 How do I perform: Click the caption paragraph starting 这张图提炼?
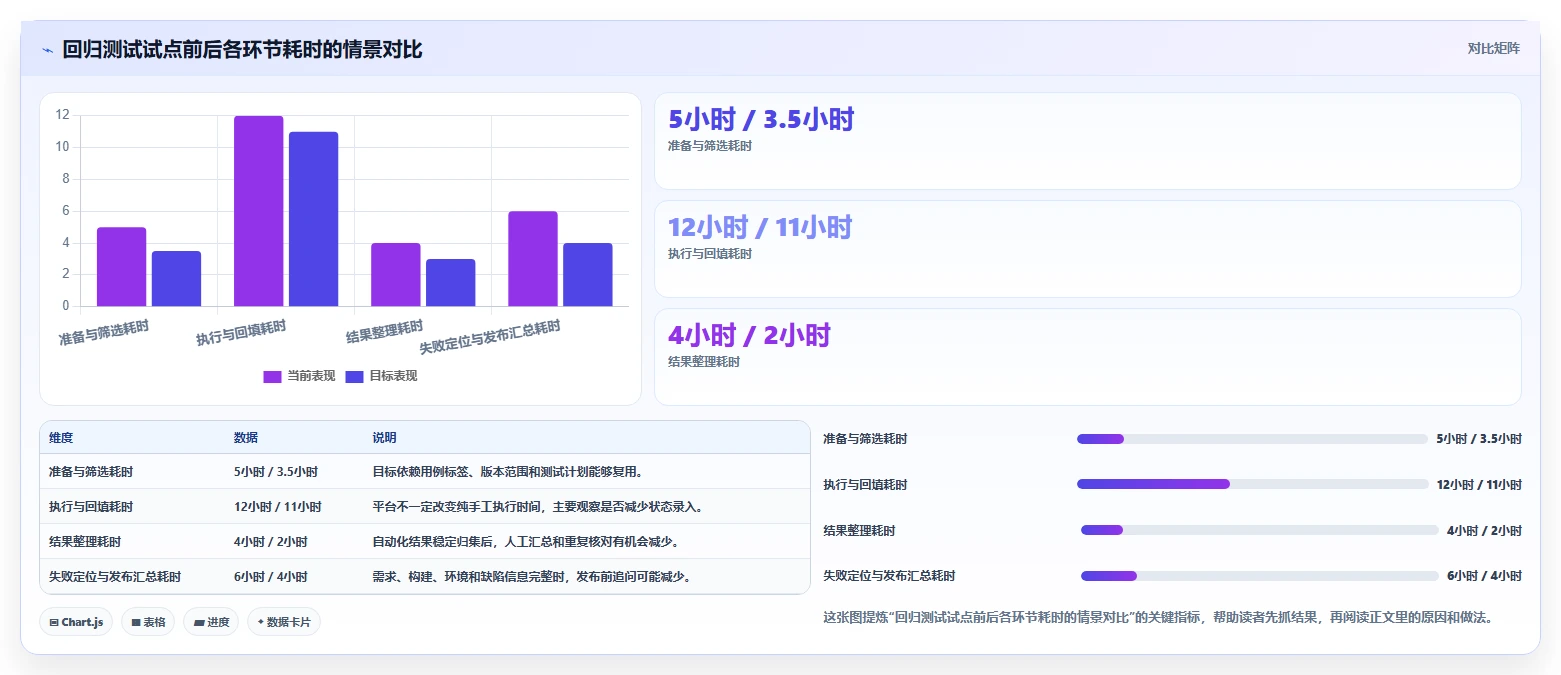coord(1161,617)
